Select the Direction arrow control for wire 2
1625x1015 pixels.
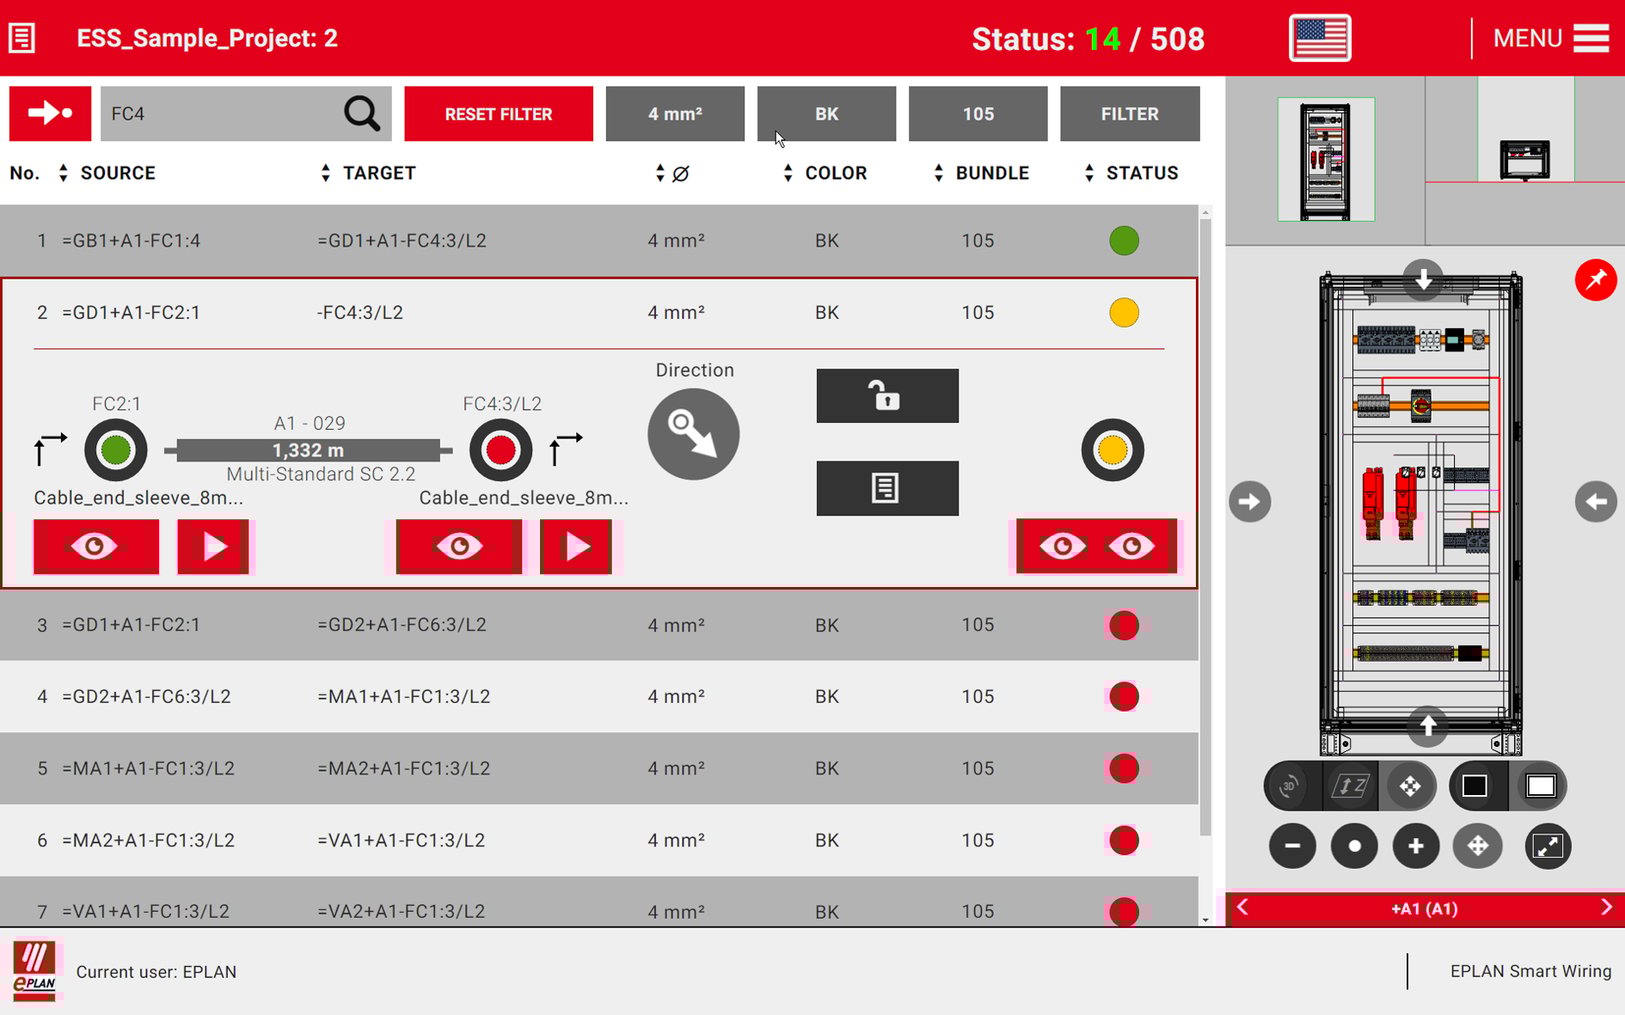(x=693, y=434)
